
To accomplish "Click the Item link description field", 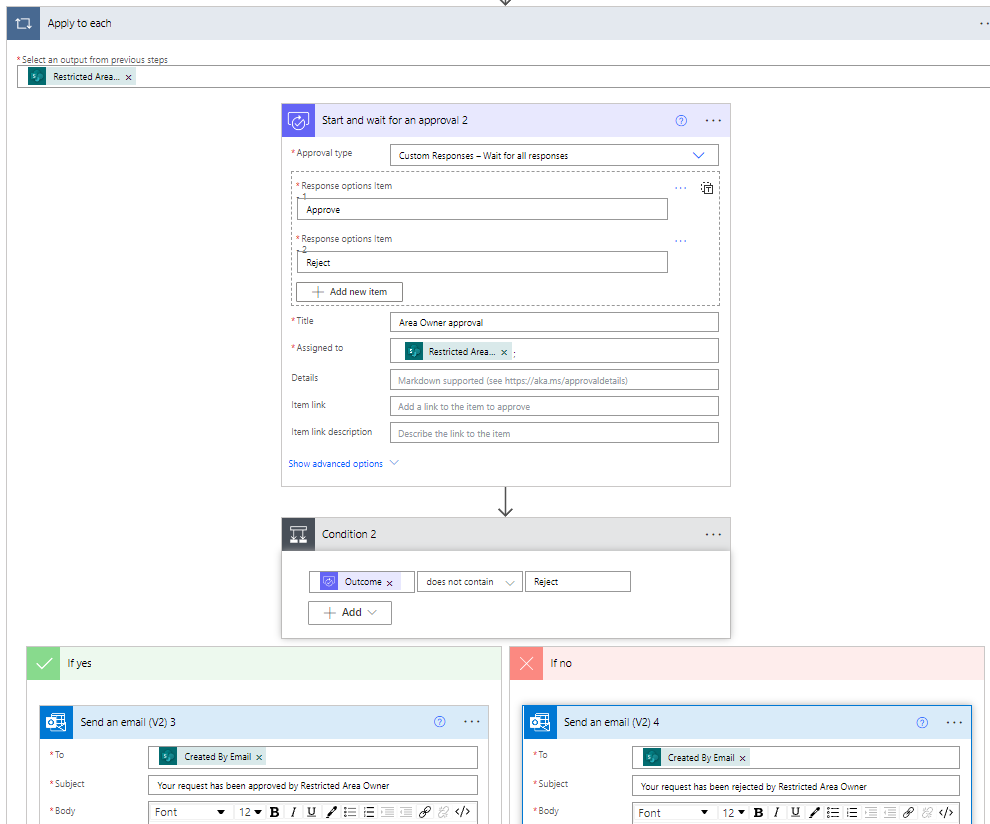I will pos(554,433).
